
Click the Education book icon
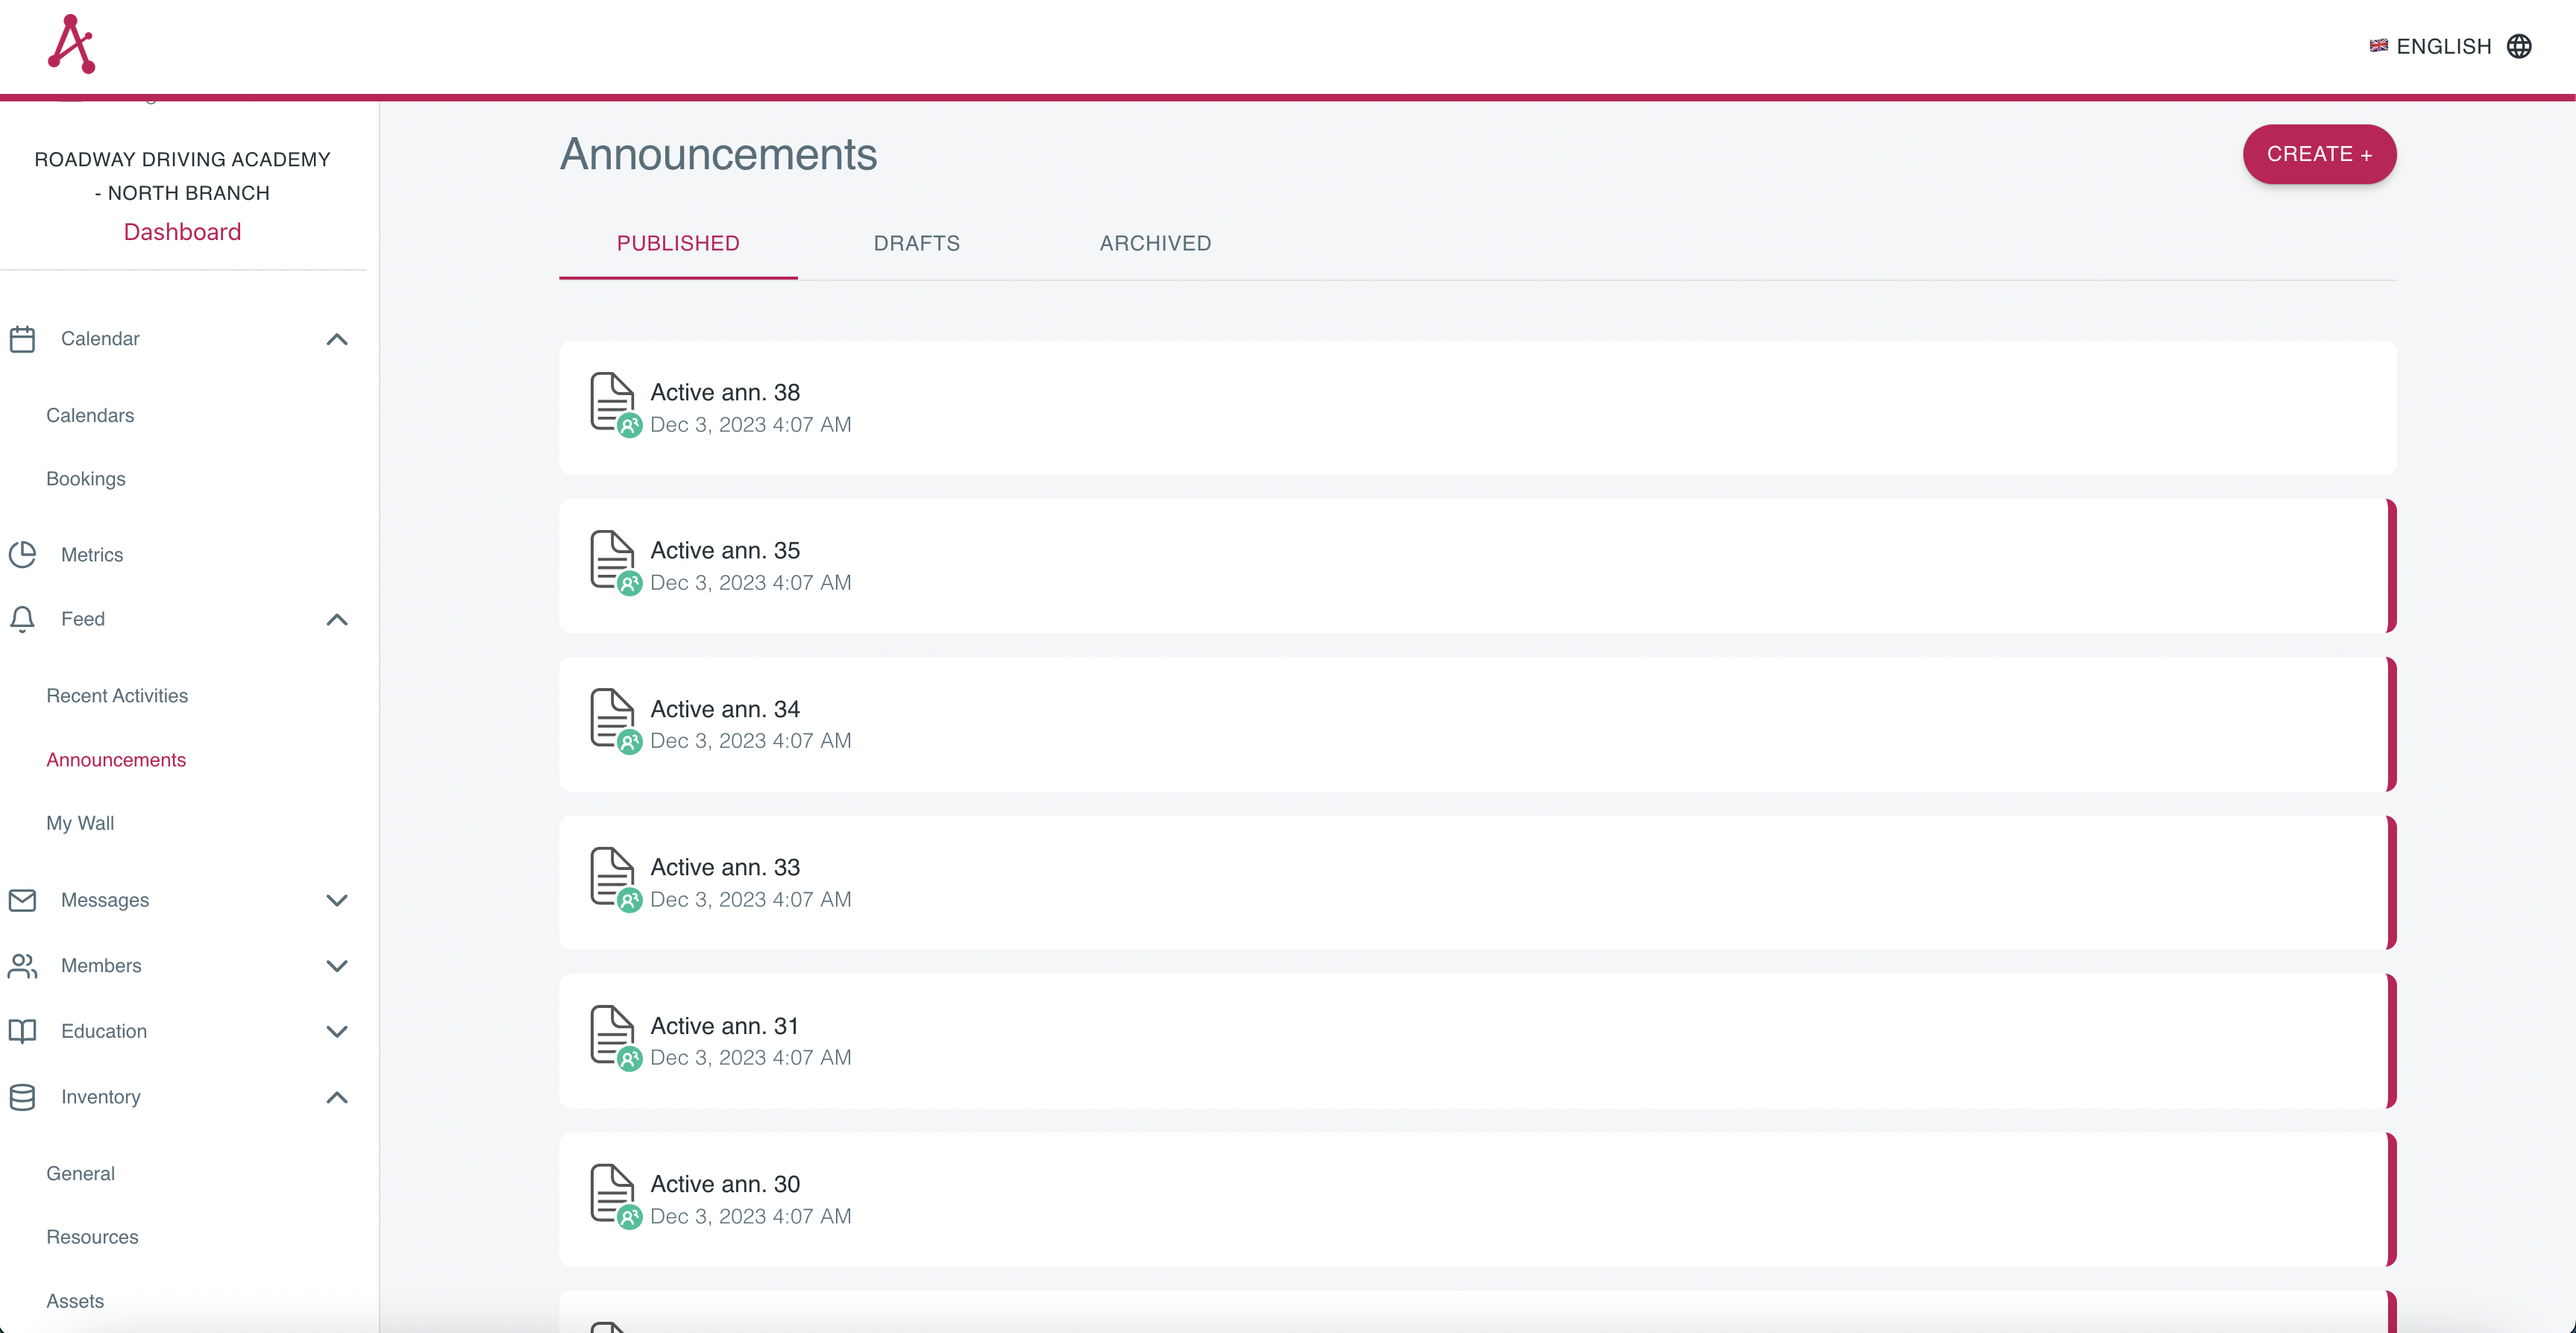[x=22, y=1031]
